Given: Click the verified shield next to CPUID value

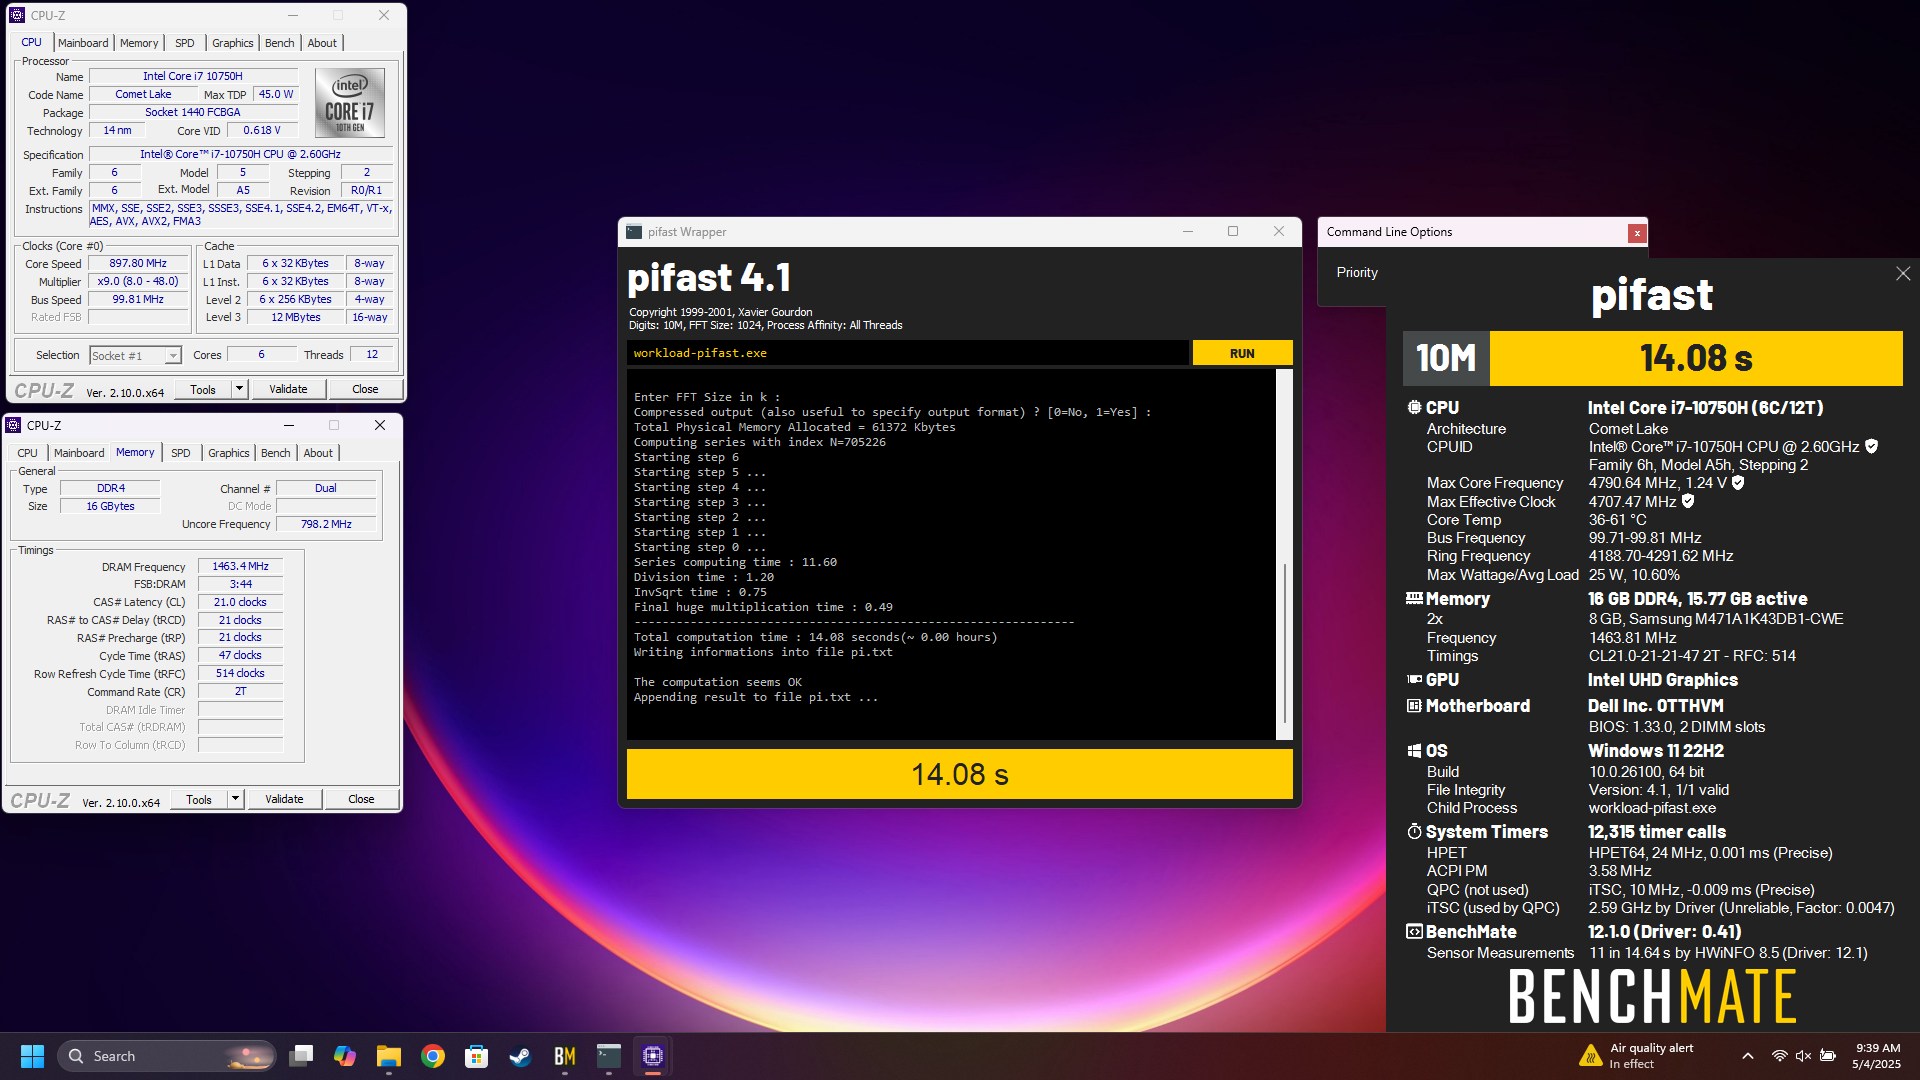Looking at the screenshot, I should 1871,447.
